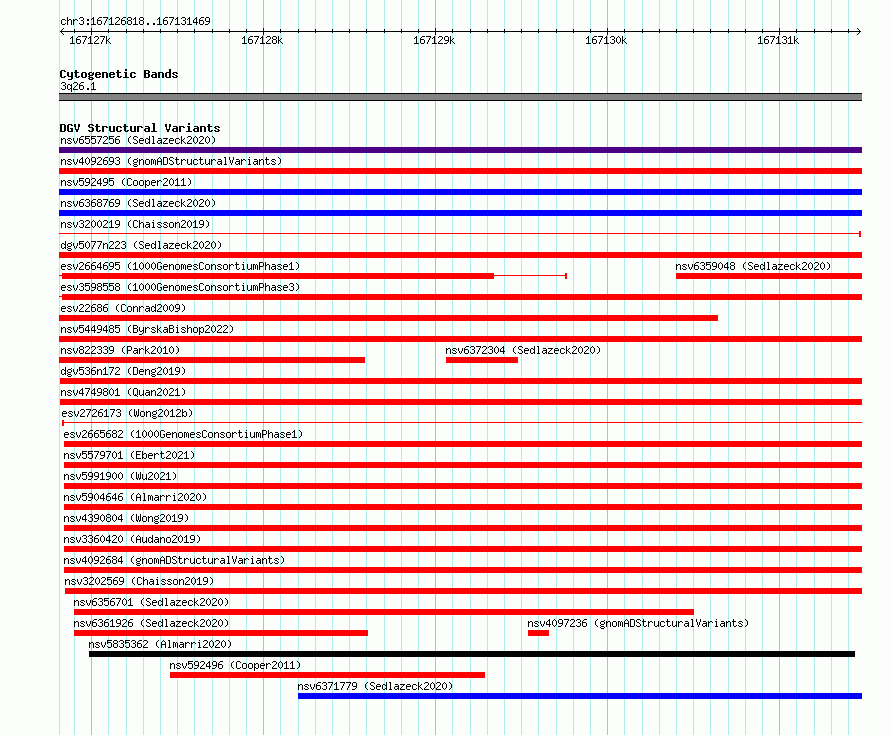Click the 167130k ruler label
The width and height of the screenshot is (890, 735).
coord(606,40)
